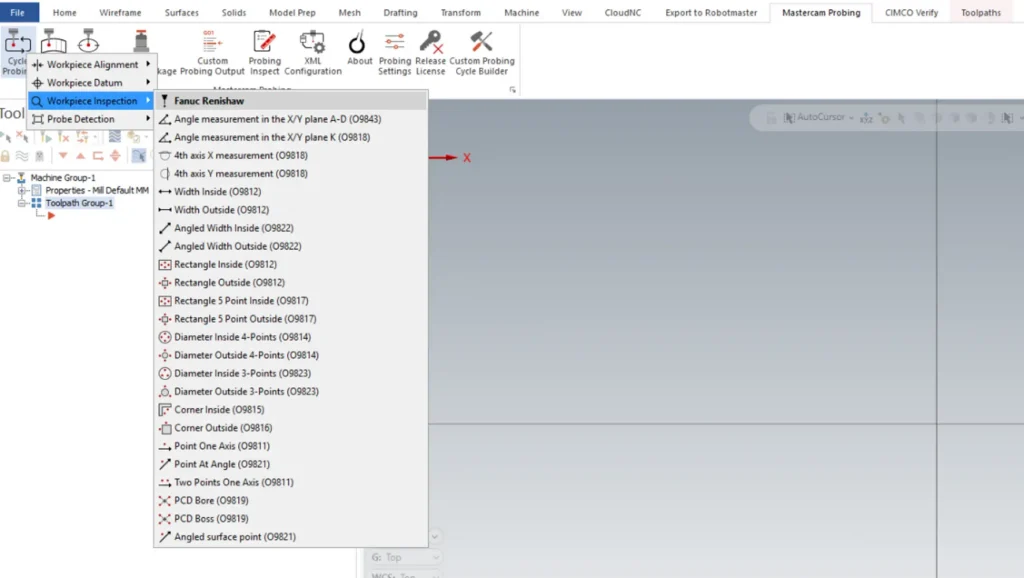Viewport: 1024px width, 578px height.
Task: Open XML Configuration
Action: pyautogui.click(x=313, y=53)
